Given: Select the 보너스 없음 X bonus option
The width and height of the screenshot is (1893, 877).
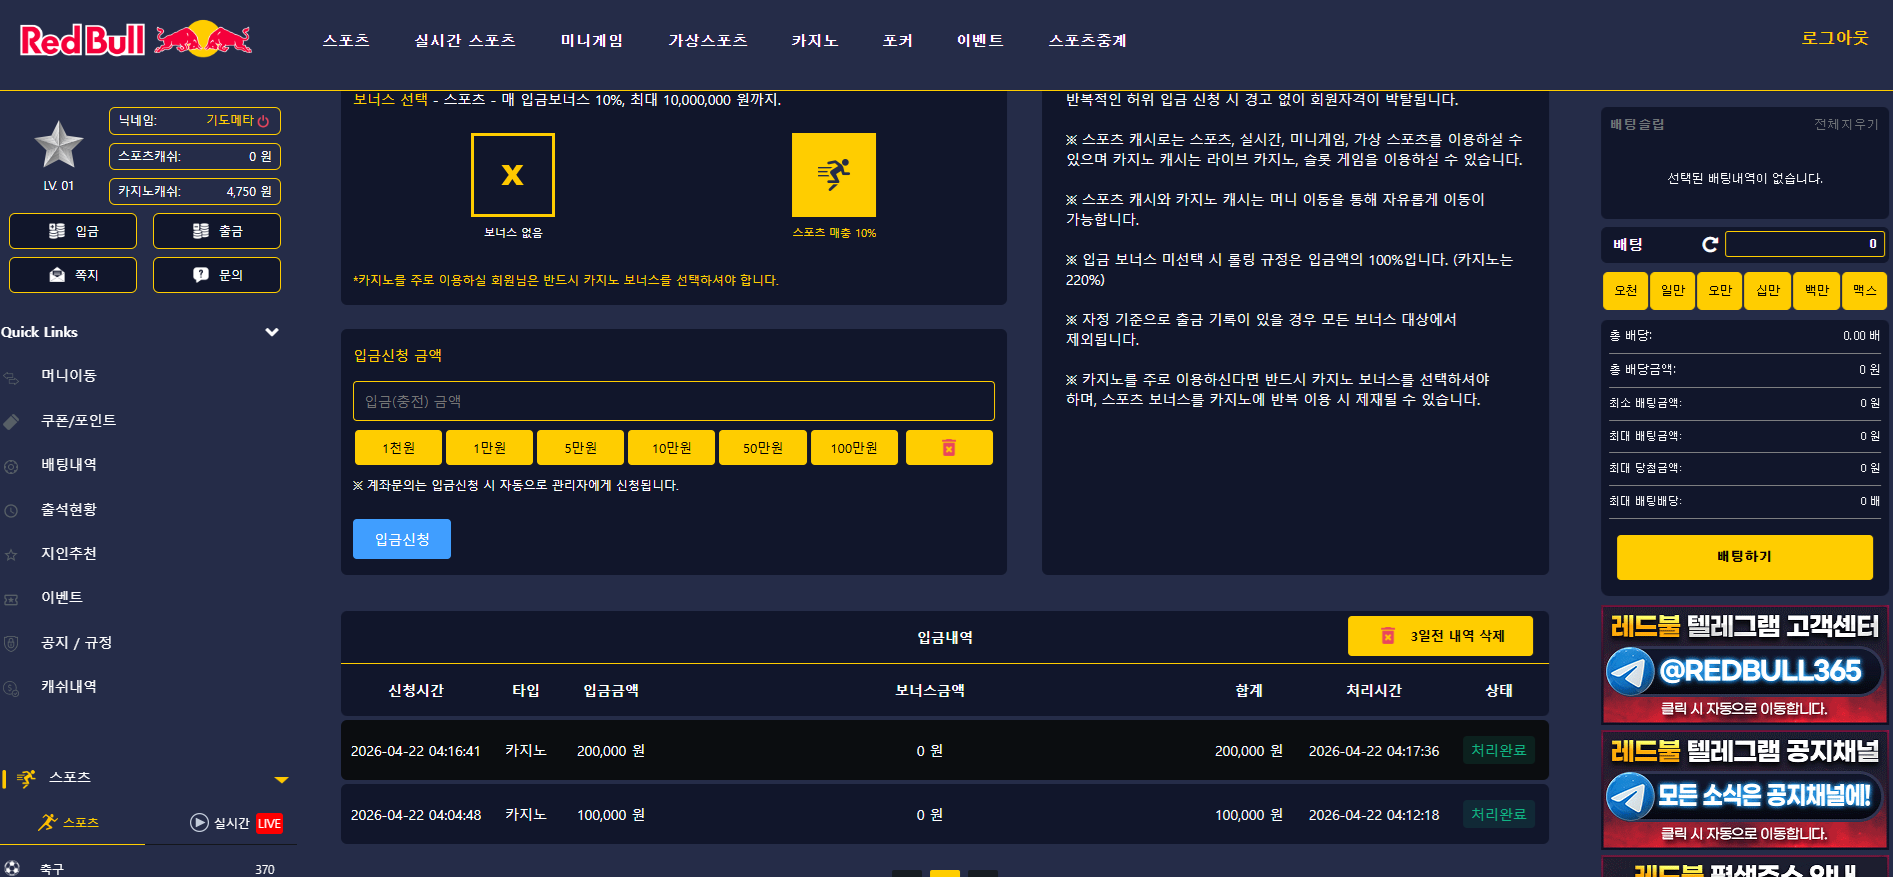Looking at the screenshot, I should pos(513,175).
